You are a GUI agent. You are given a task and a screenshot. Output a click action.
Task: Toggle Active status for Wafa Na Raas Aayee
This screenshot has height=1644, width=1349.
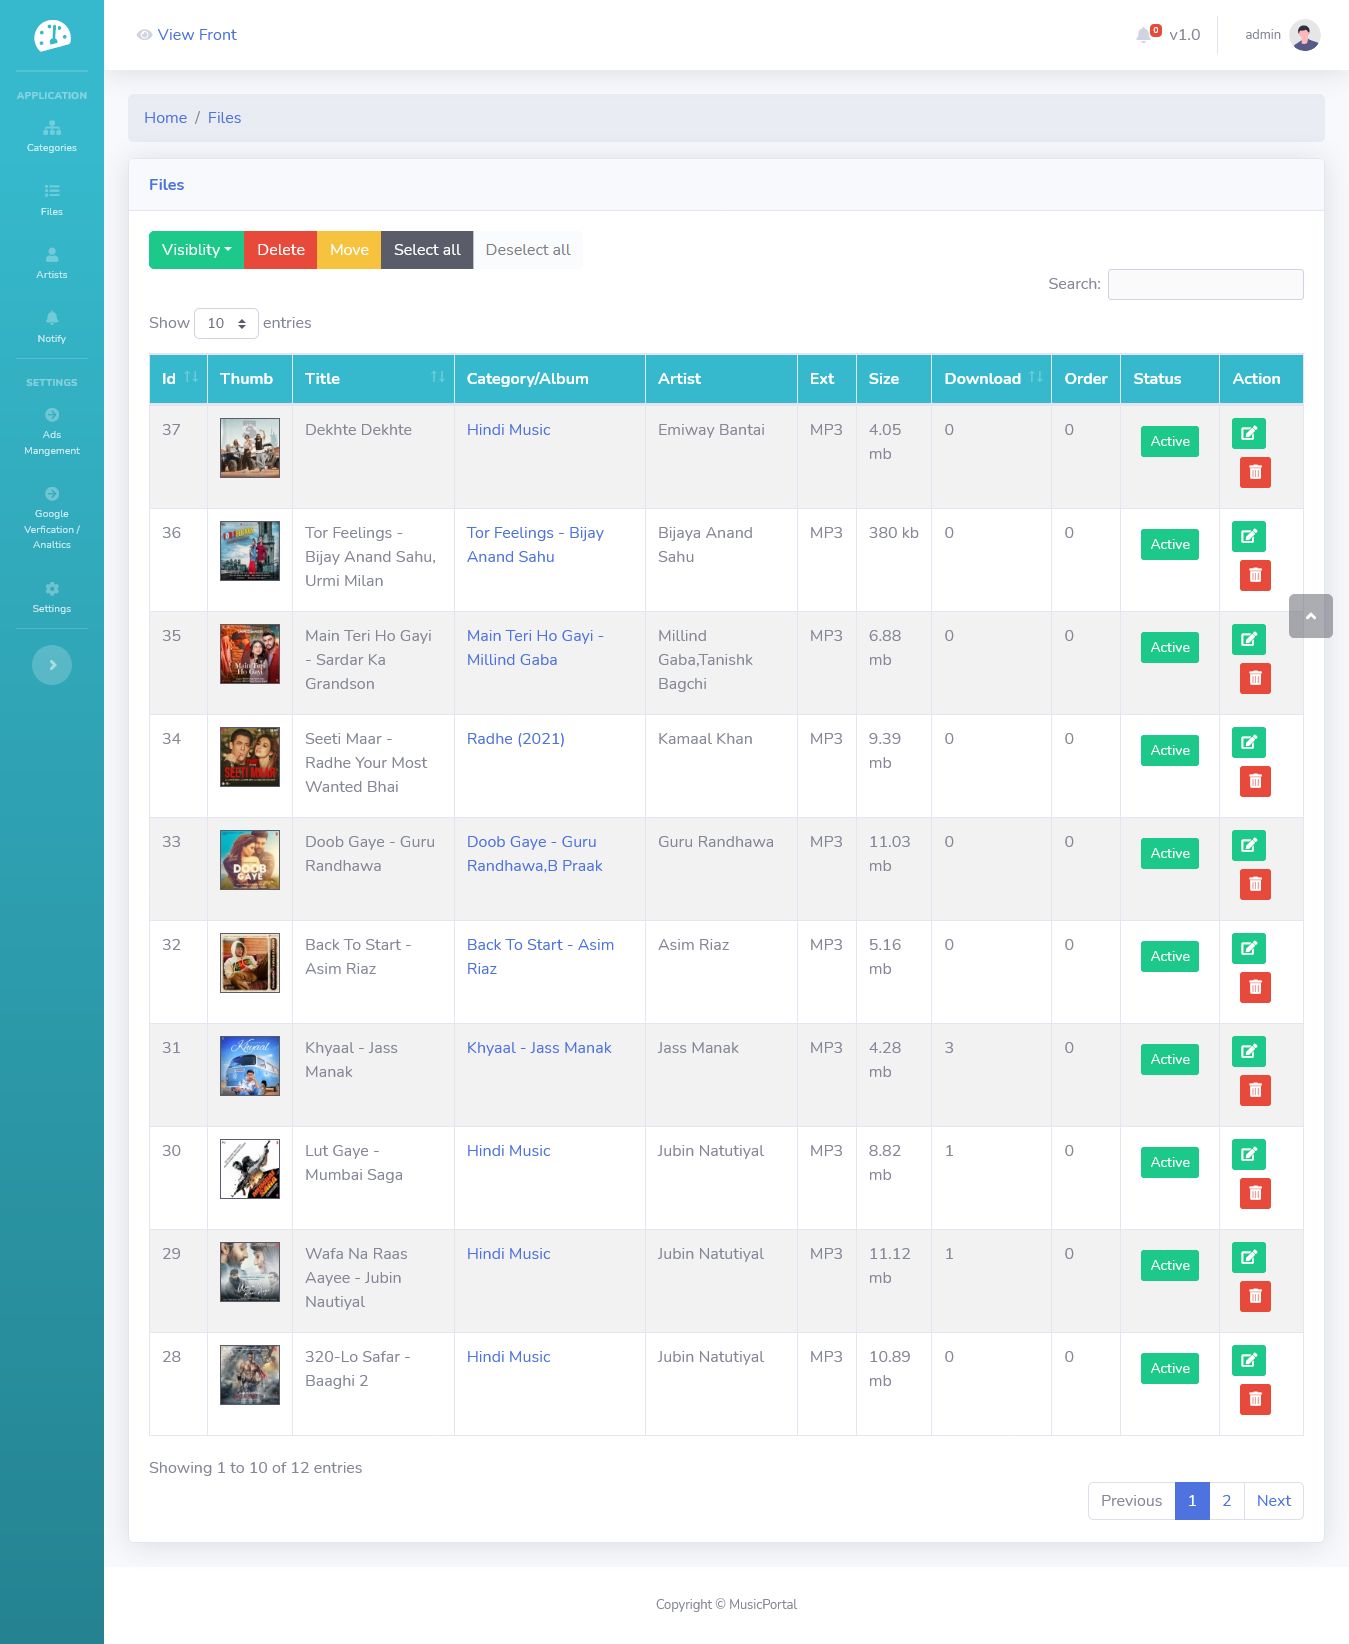(x=1170, y=1265)
